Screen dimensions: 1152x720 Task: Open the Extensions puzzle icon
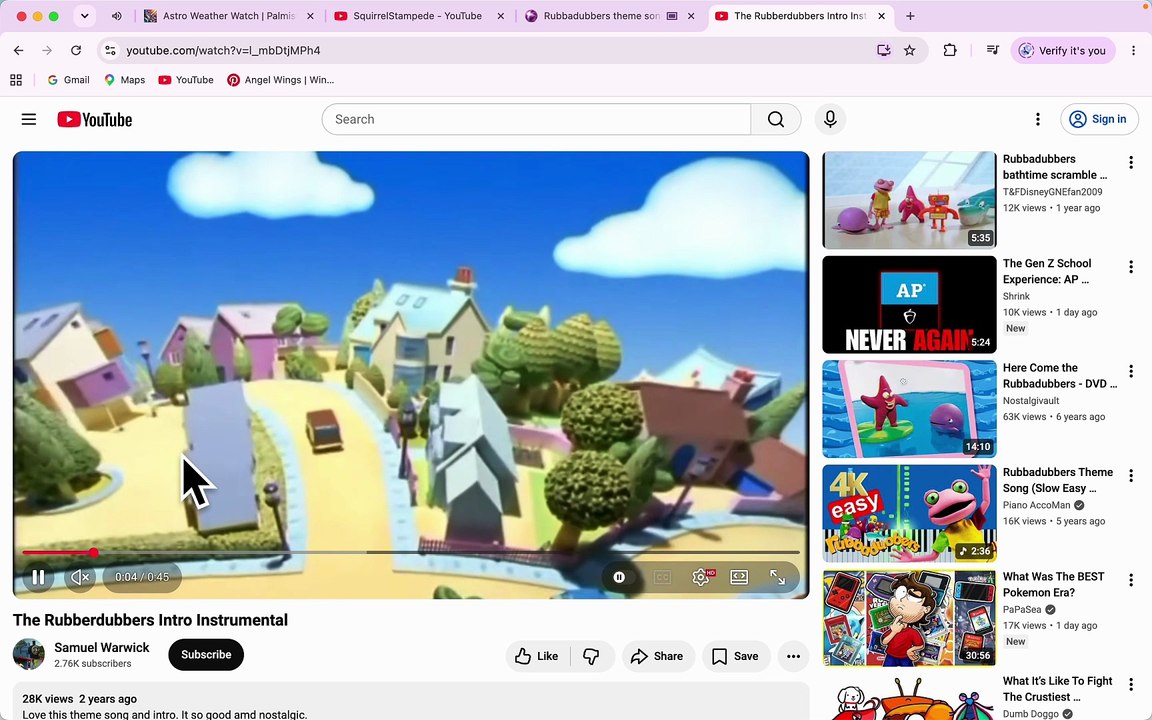pos(950,50)
